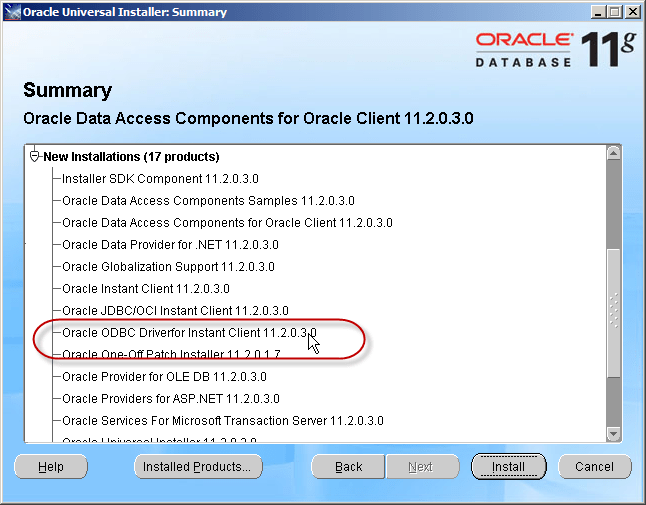646x505 pixels.
Task: Close the installer window
Action: click(x=632, y=12)
